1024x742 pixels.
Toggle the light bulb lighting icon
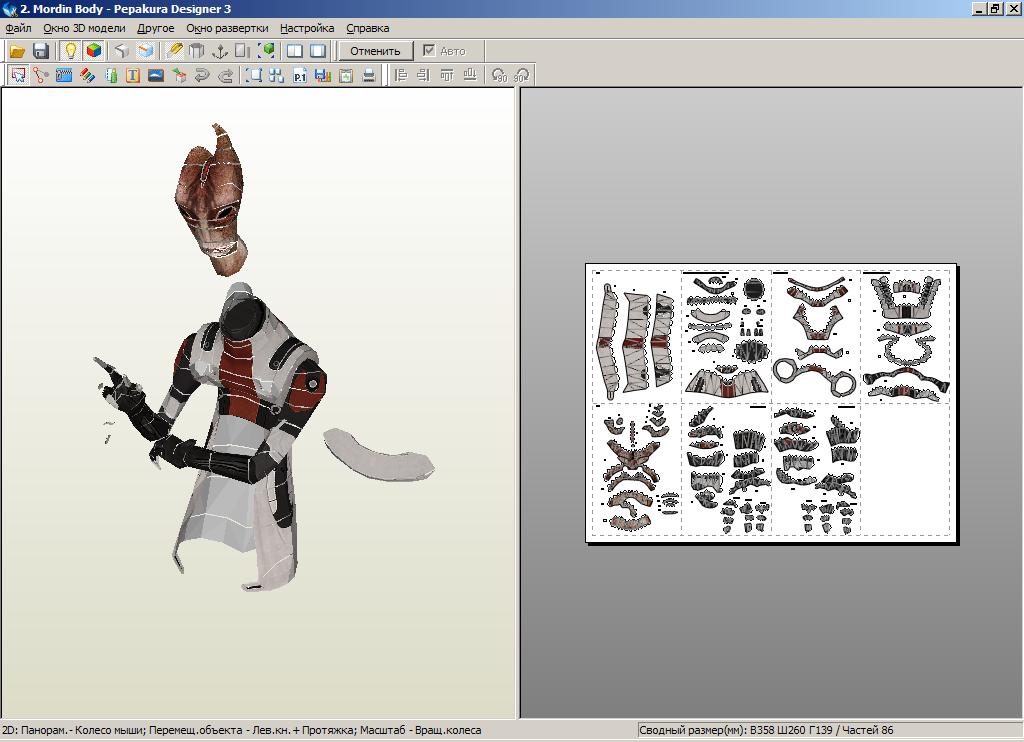[x=70, y=51]
